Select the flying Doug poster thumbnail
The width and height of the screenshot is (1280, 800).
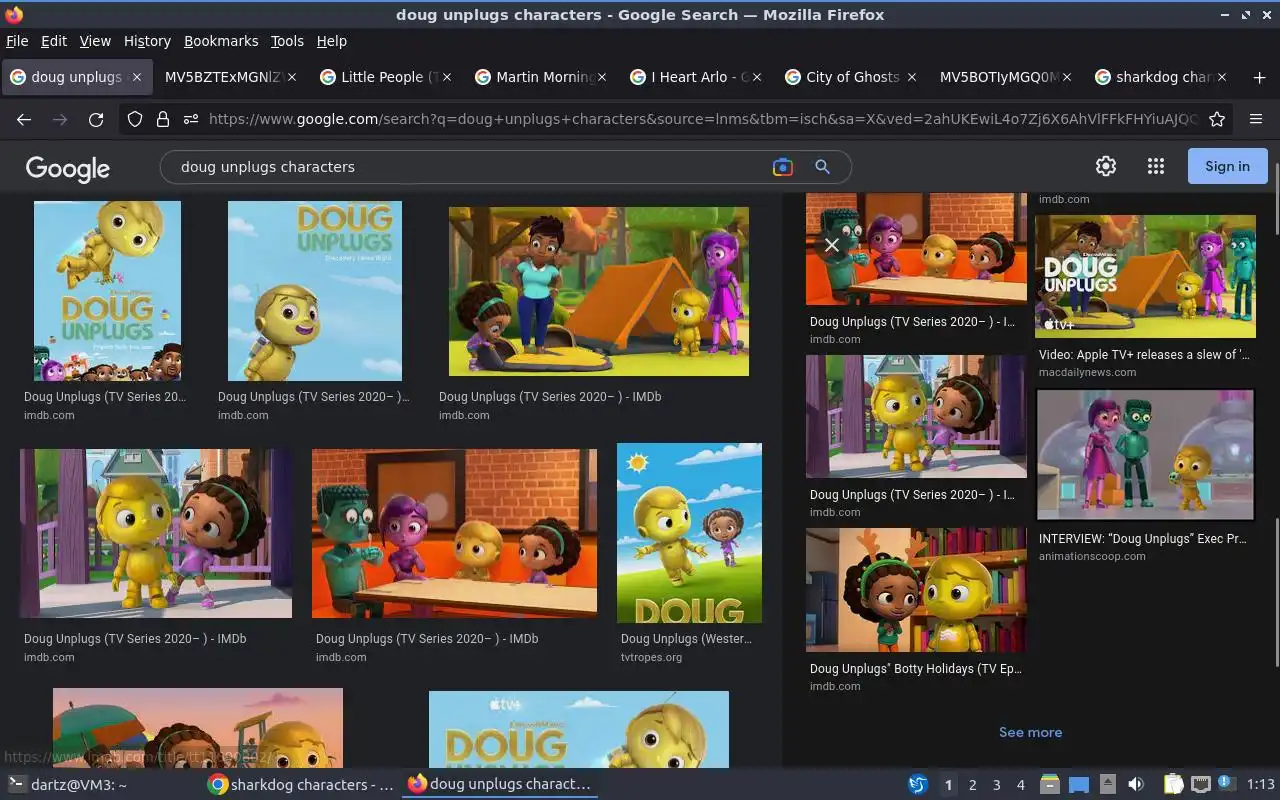107,291
